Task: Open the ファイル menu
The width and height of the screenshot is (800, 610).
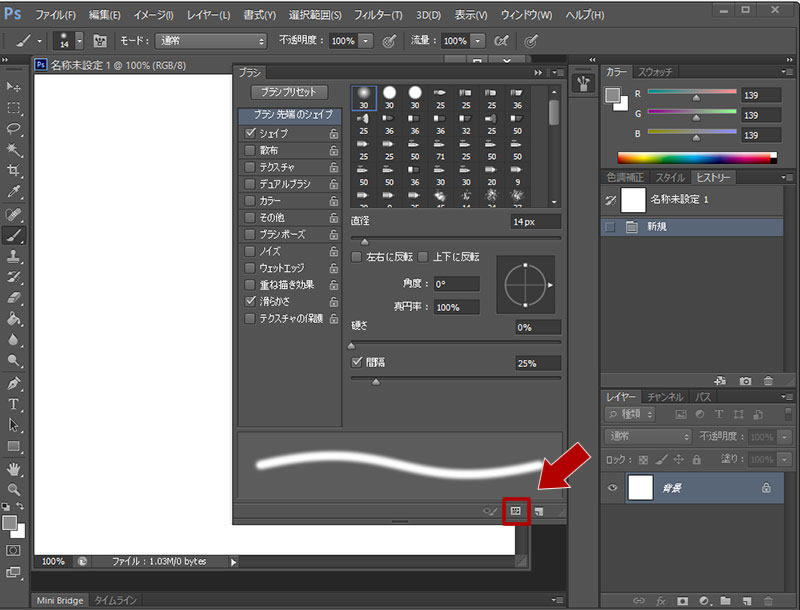Action: (x=55, y=15)
